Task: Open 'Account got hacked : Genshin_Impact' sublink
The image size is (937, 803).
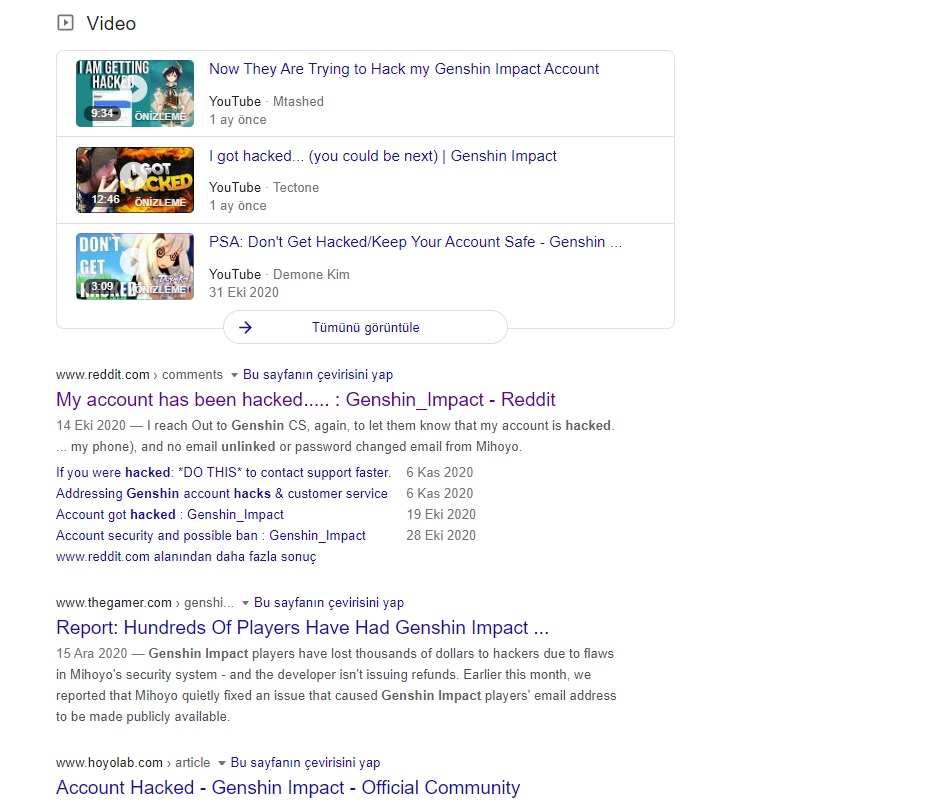Action: (x=170, y=514)
